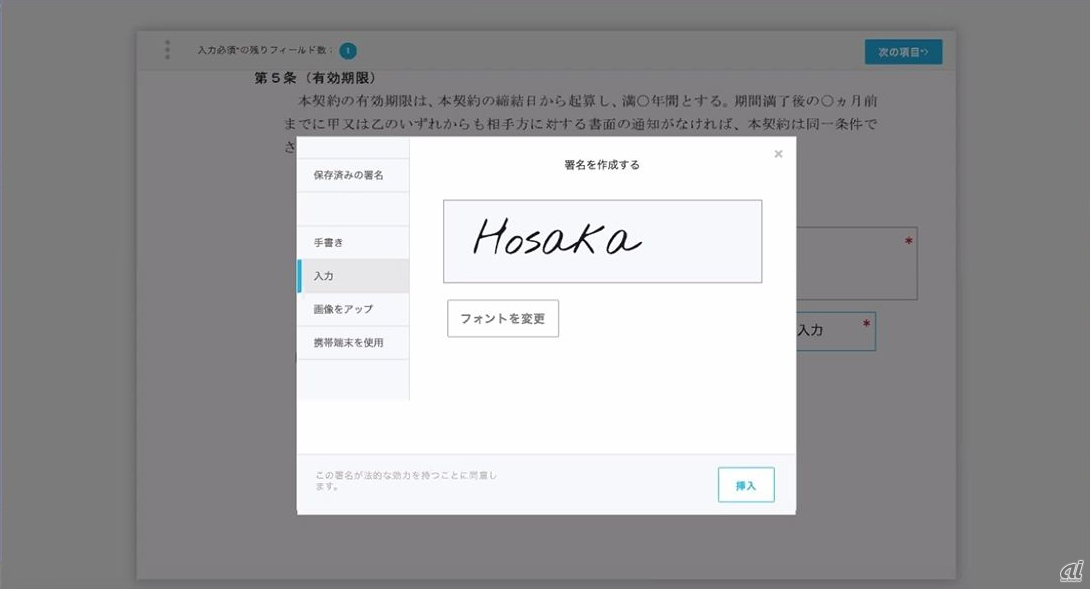
Task: Click the legal consent text in dialog footer
Action: point(406,481)
